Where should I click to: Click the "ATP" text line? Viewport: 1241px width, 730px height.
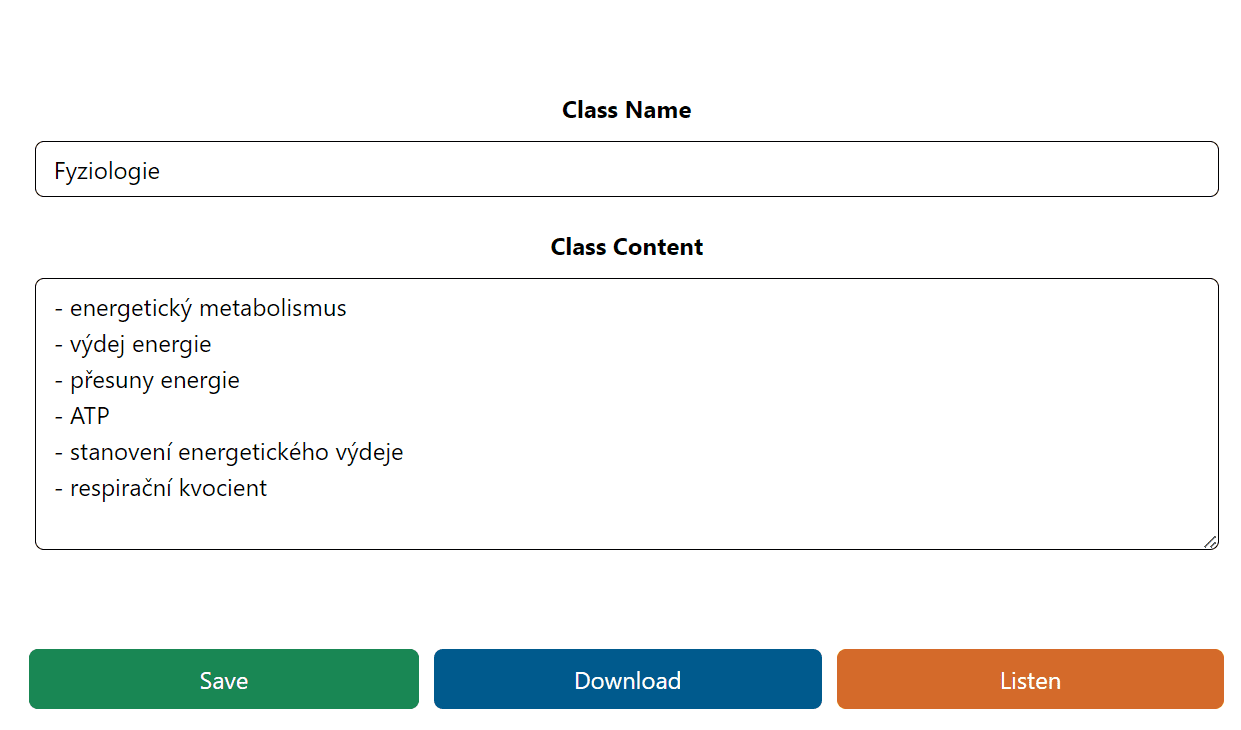tap(89, 417)
